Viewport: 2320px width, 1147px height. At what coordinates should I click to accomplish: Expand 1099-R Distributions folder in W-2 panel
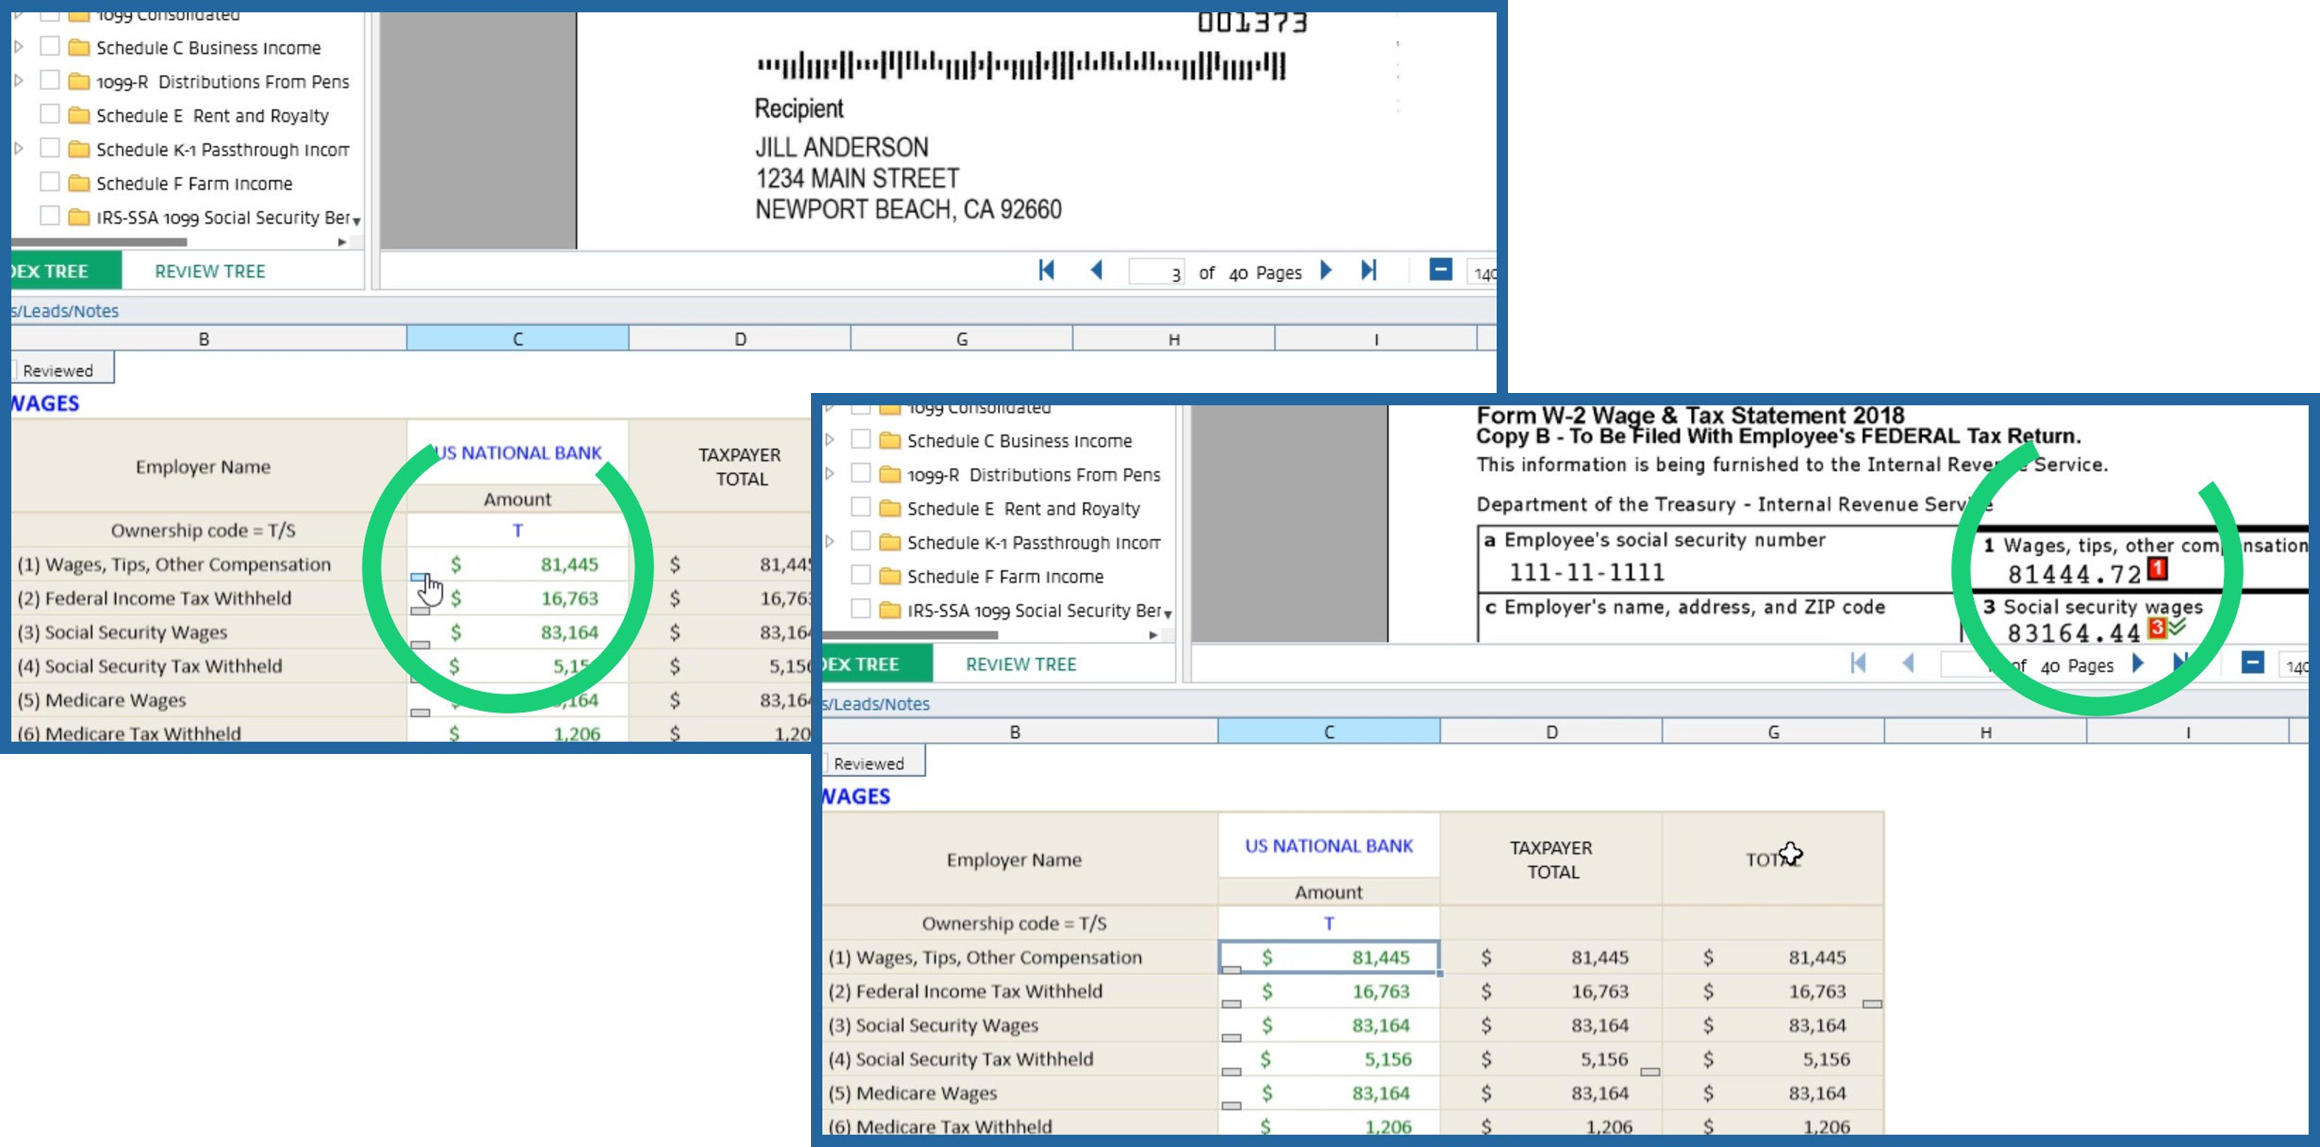click(x=830, y=474)
